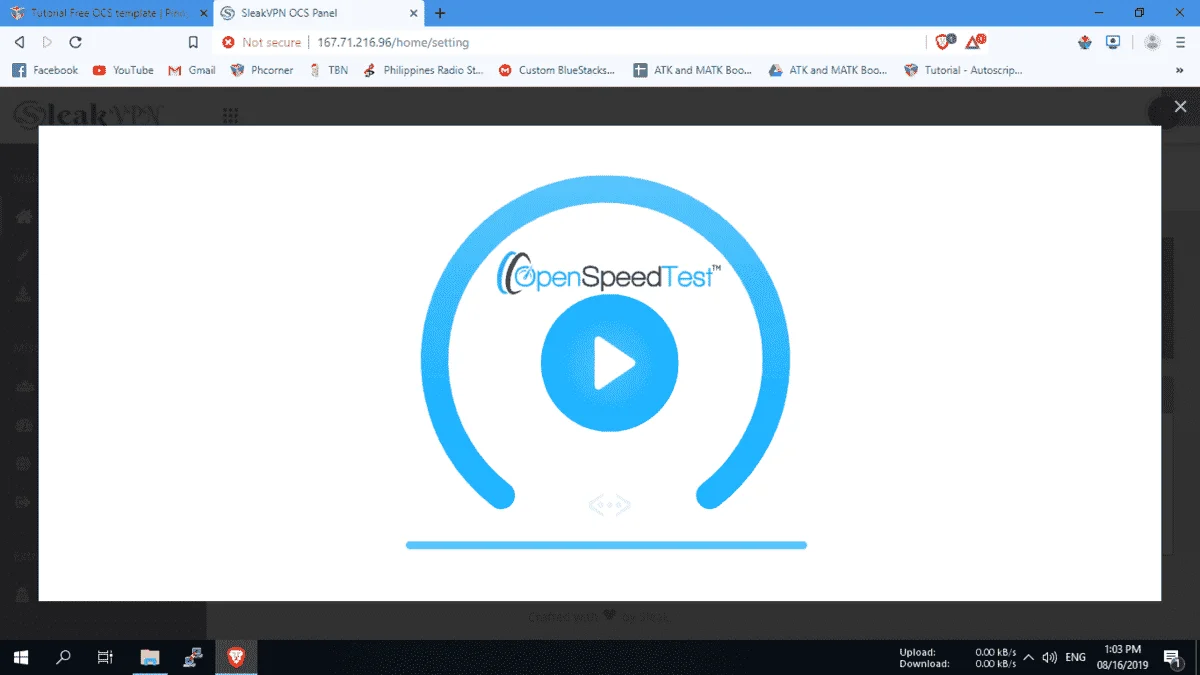The height and width of the screenshot is (675, 1200).
Task: Click the address bar URL
Action: click(393, 42)
